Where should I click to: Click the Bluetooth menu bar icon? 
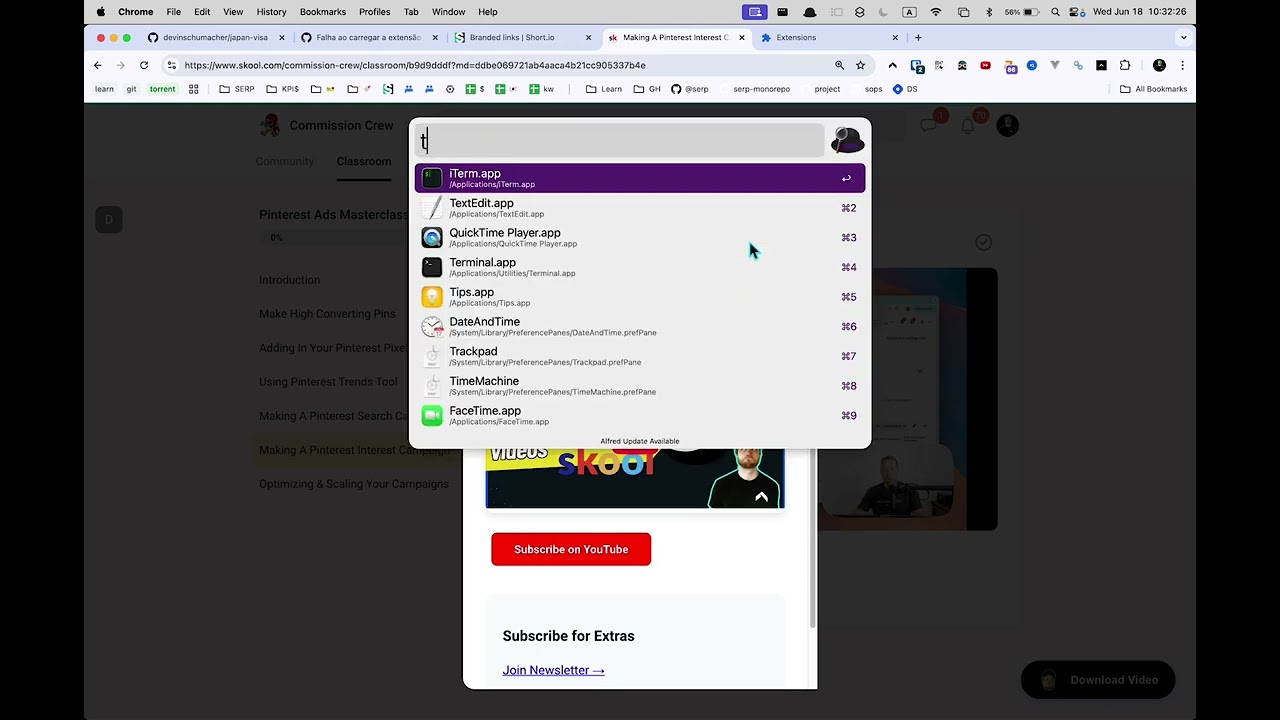tap(989, 12)
